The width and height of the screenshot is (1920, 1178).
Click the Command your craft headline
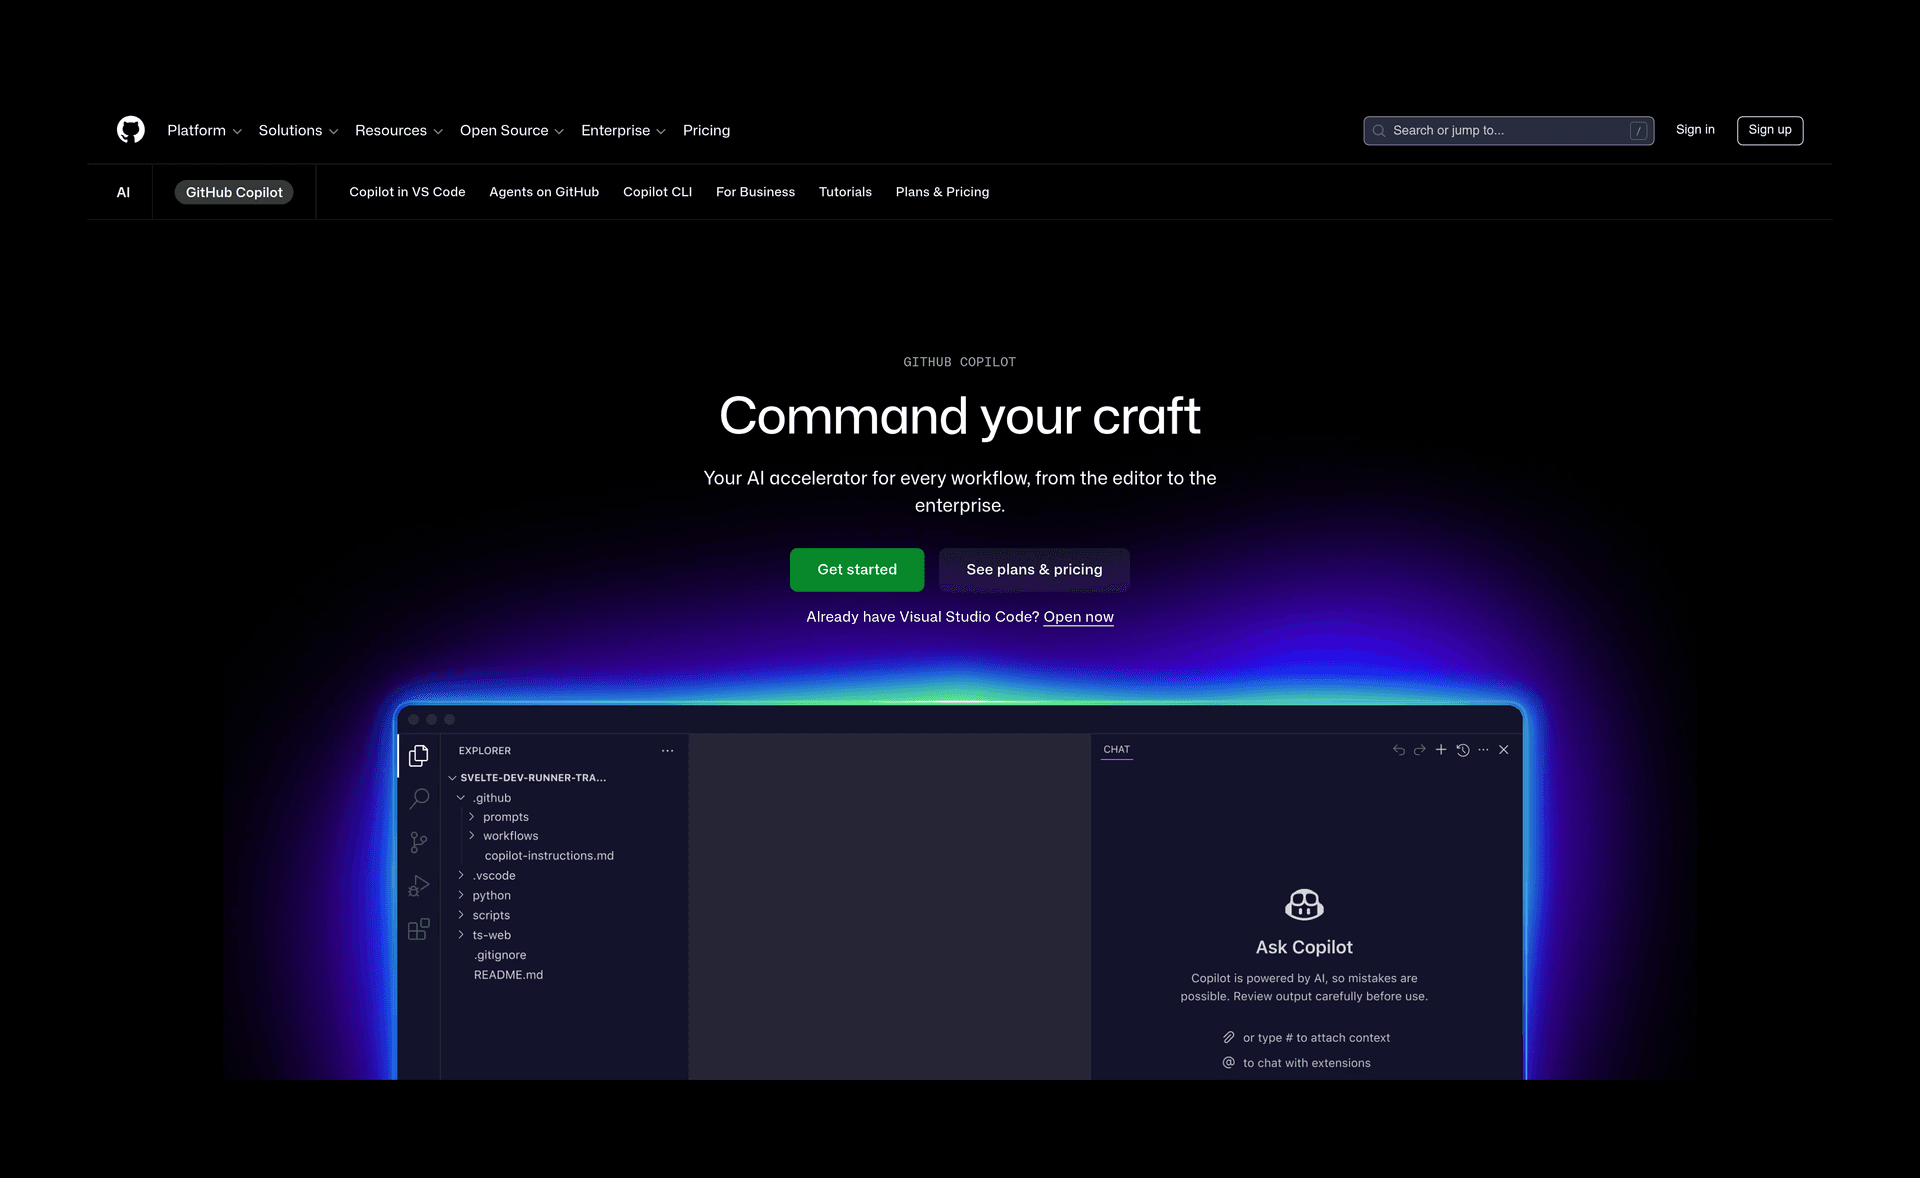pos(960,416)
